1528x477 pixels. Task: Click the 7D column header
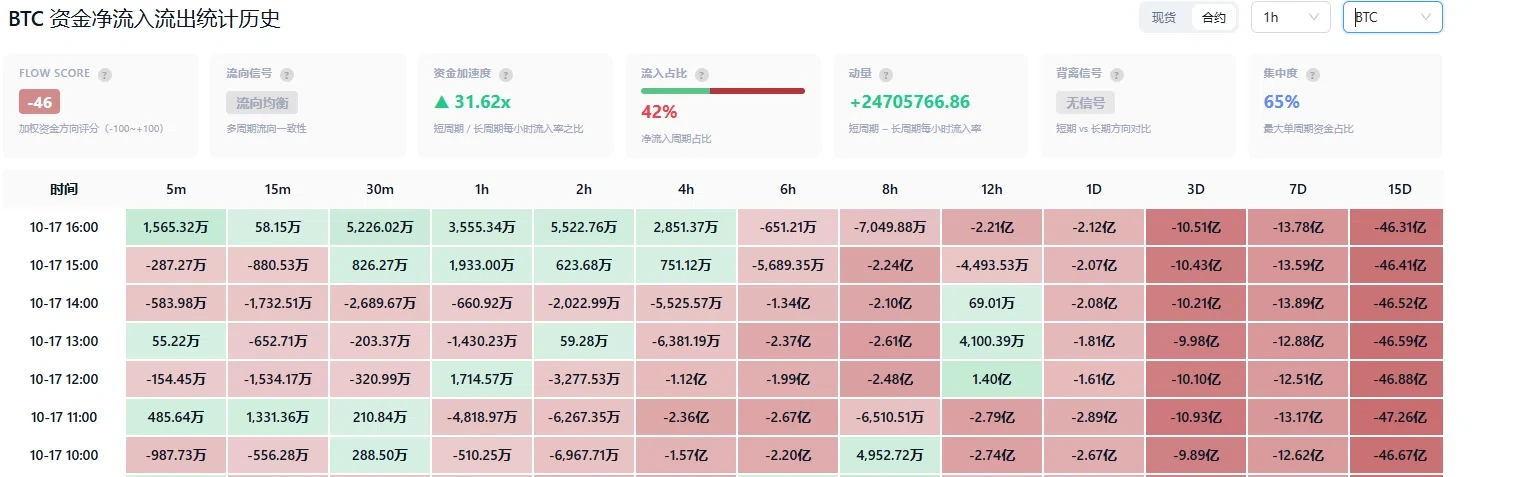point(1298,189)
